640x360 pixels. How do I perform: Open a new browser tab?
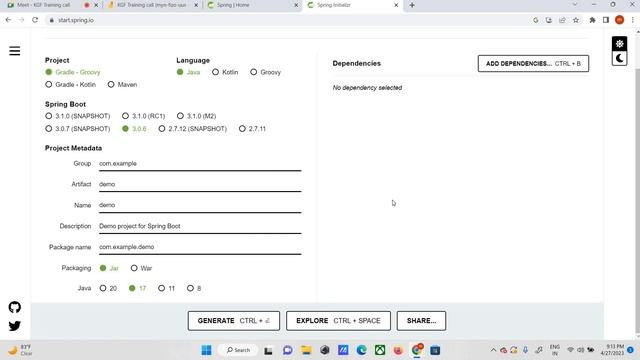[x=412, y=5]
